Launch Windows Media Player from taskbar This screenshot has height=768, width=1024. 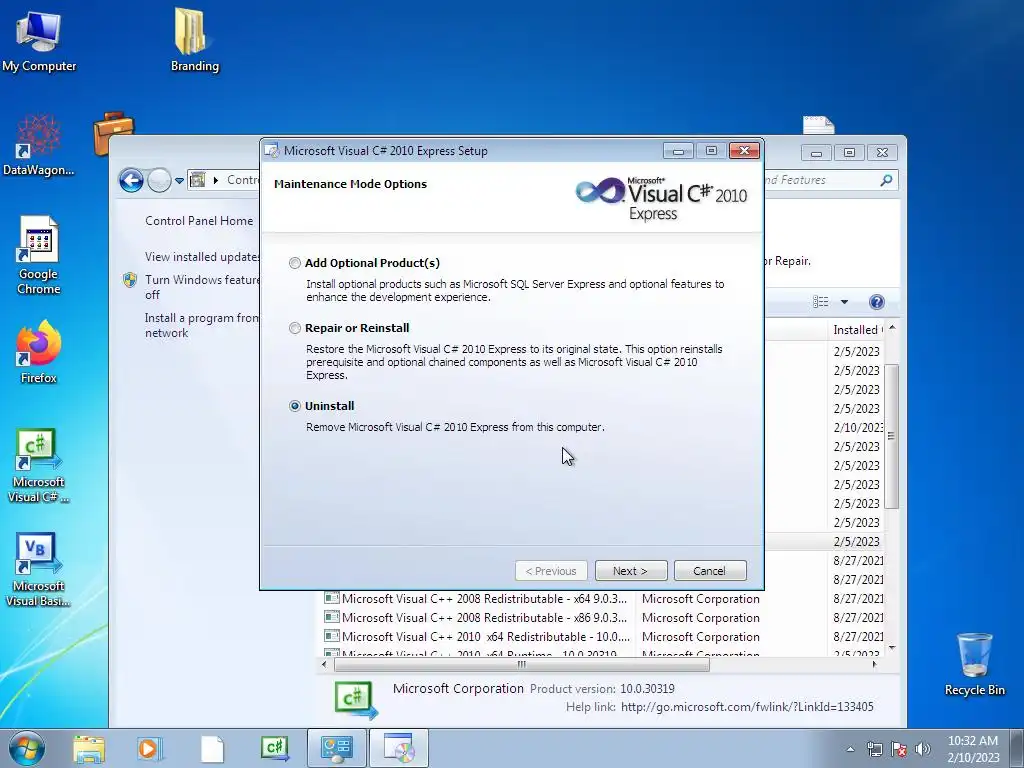(x=150, y=749)
